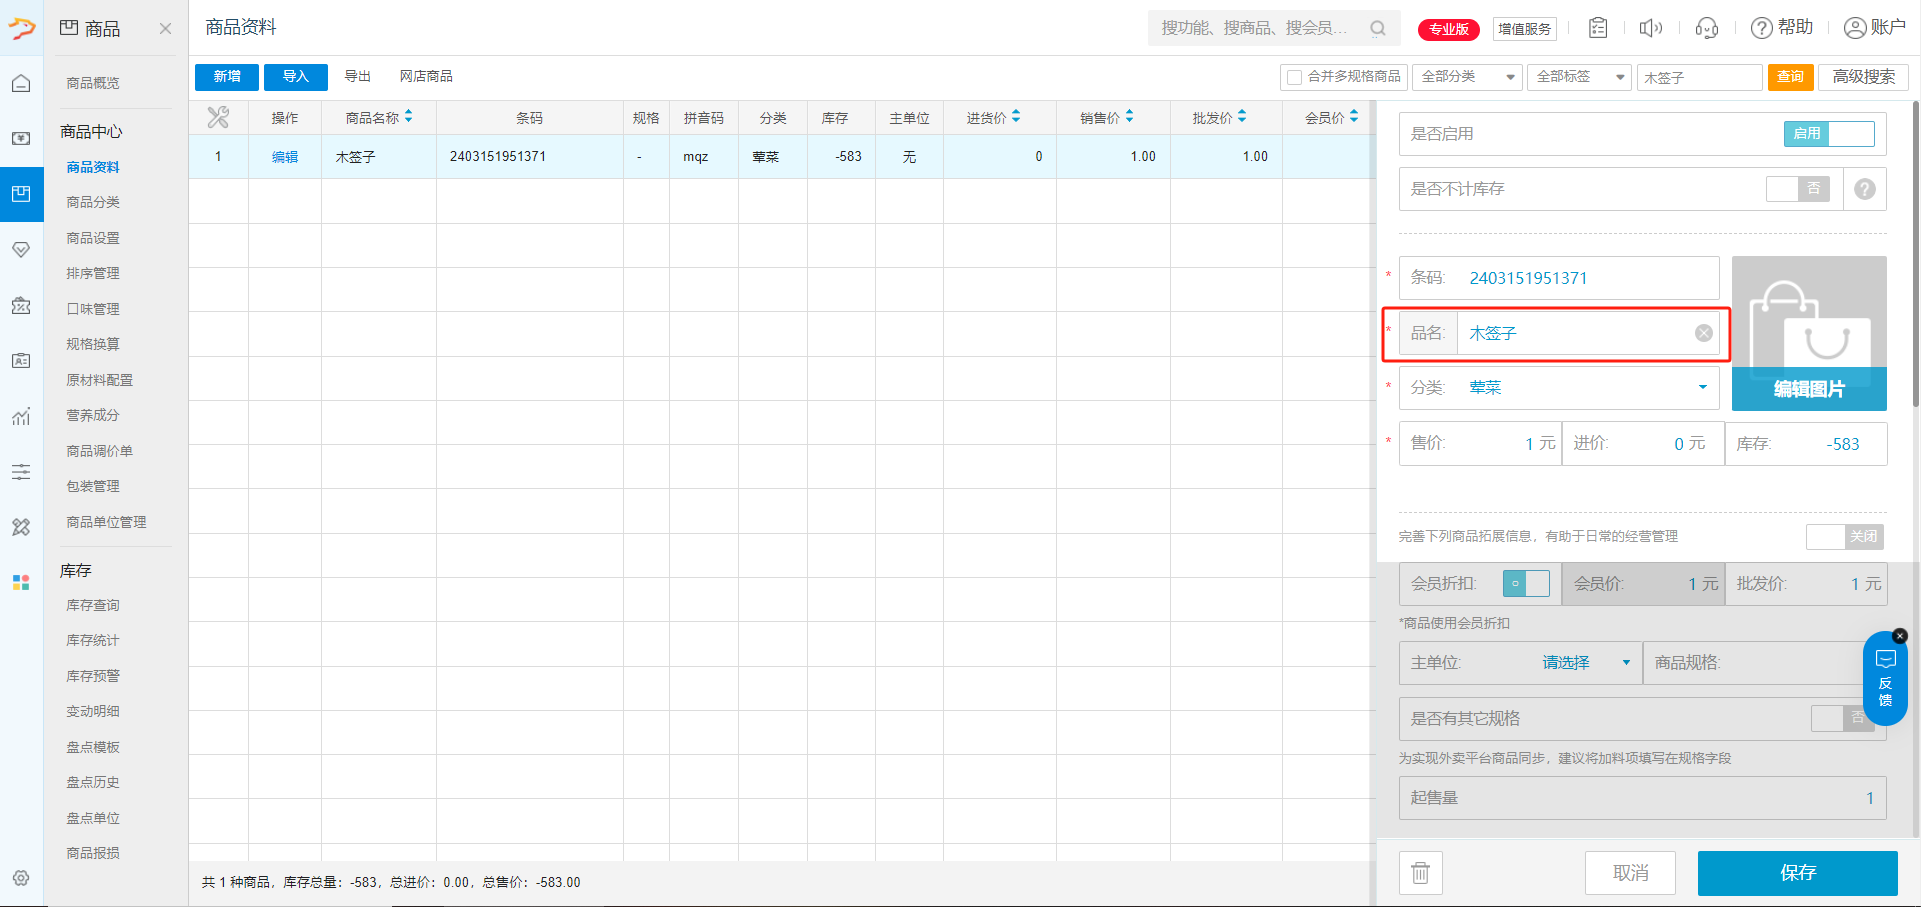Click the 编辑 link in first row
Viewport: 1921px width, 907px height.
[x=285, y=157]
